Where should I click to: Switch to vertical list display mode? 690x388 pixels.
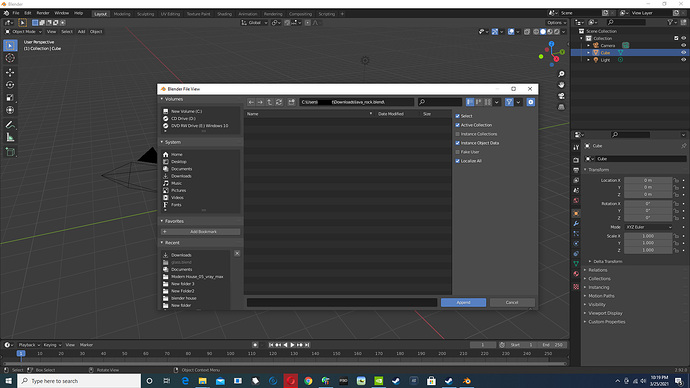470,102
